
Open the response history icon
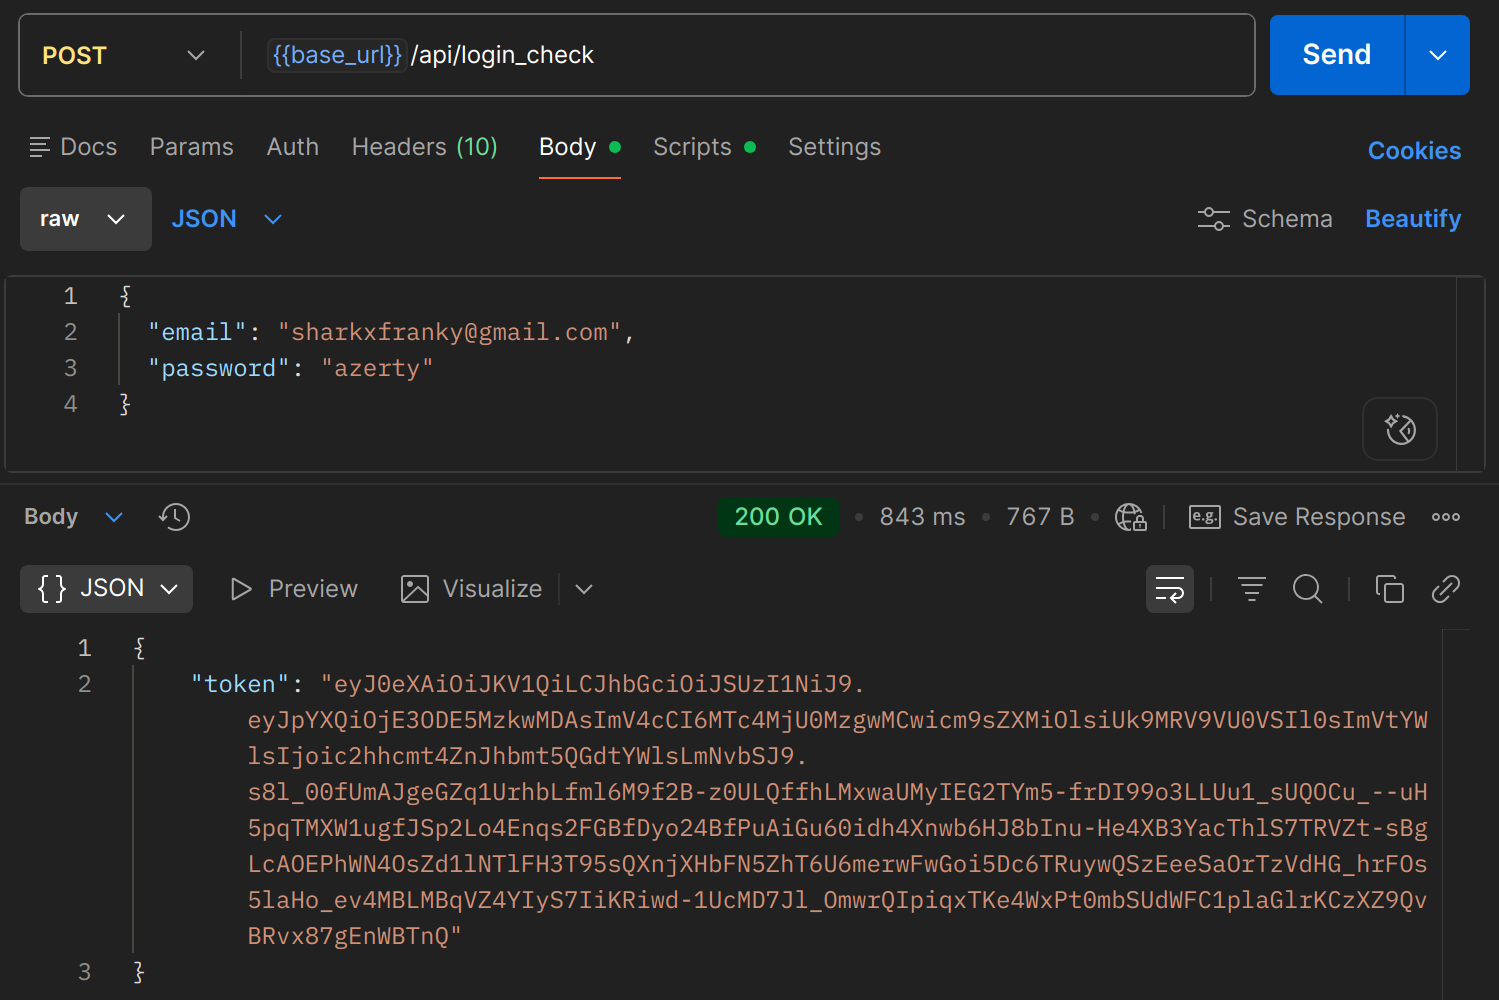point(174,517)
